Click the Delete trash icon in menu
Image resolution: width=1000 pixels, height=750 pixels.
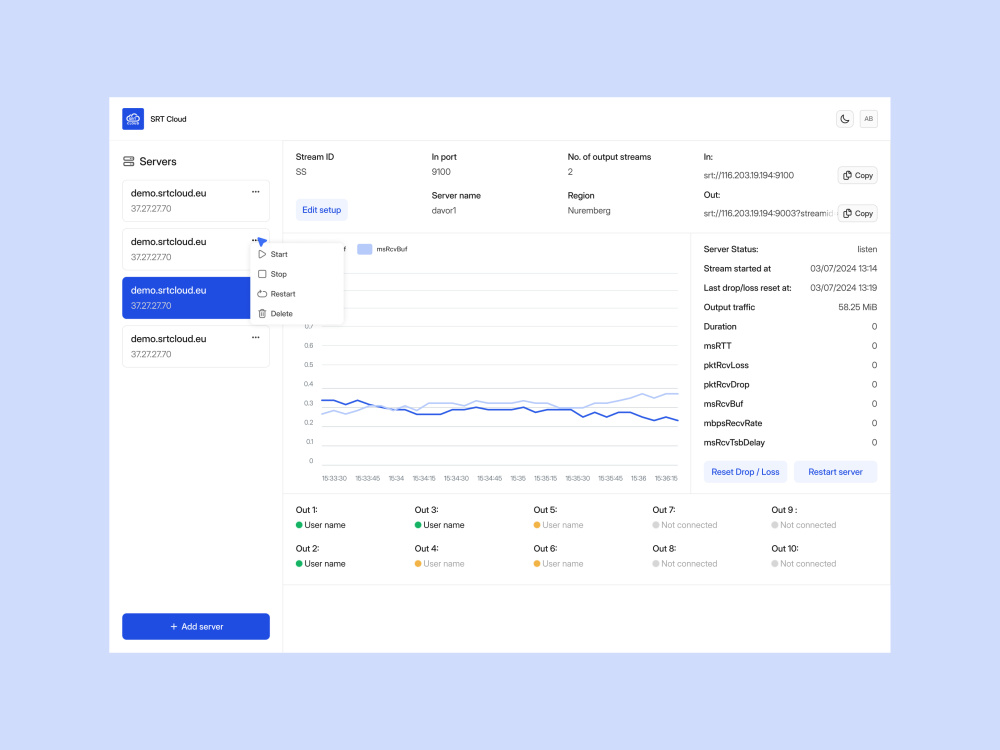(x=262, y=313)
